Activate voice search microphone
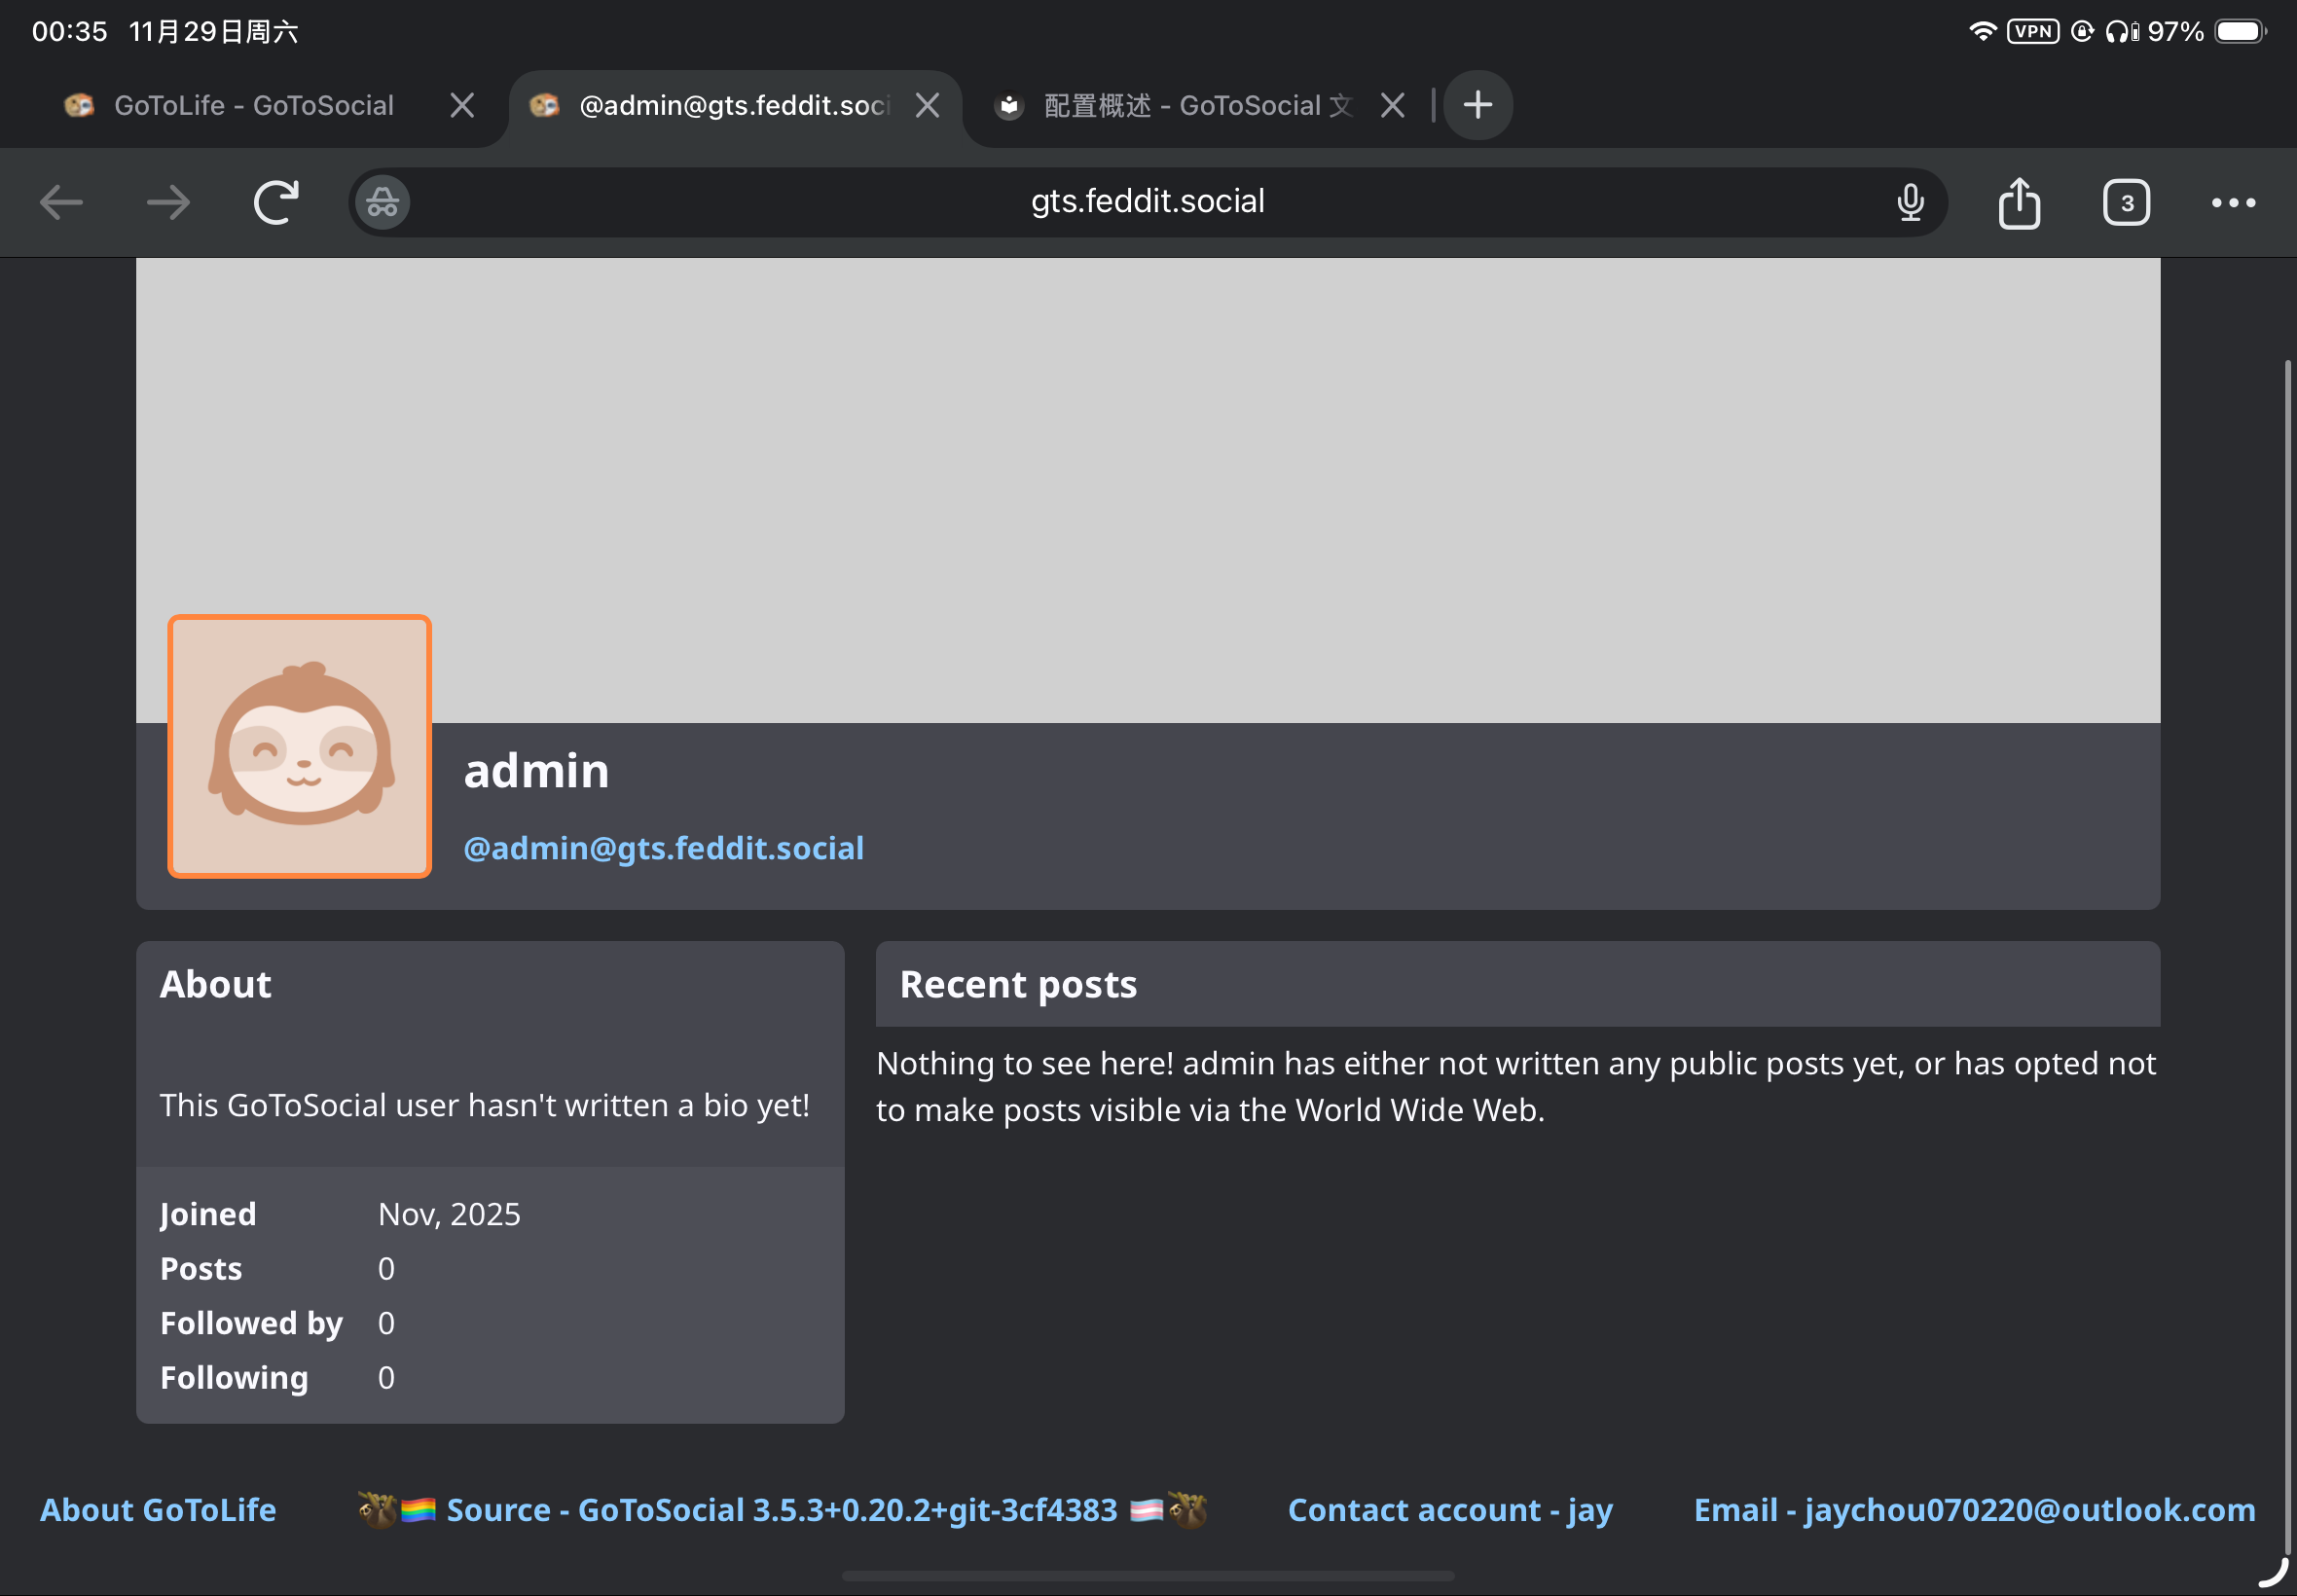2297x1596 pixels. point(1910,203)
